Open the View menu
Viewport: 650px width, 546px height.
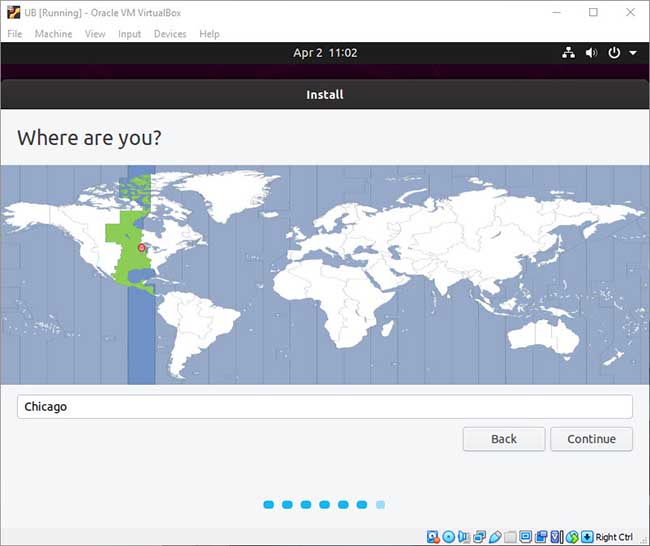pyautogui.click(x=95, y=34)
